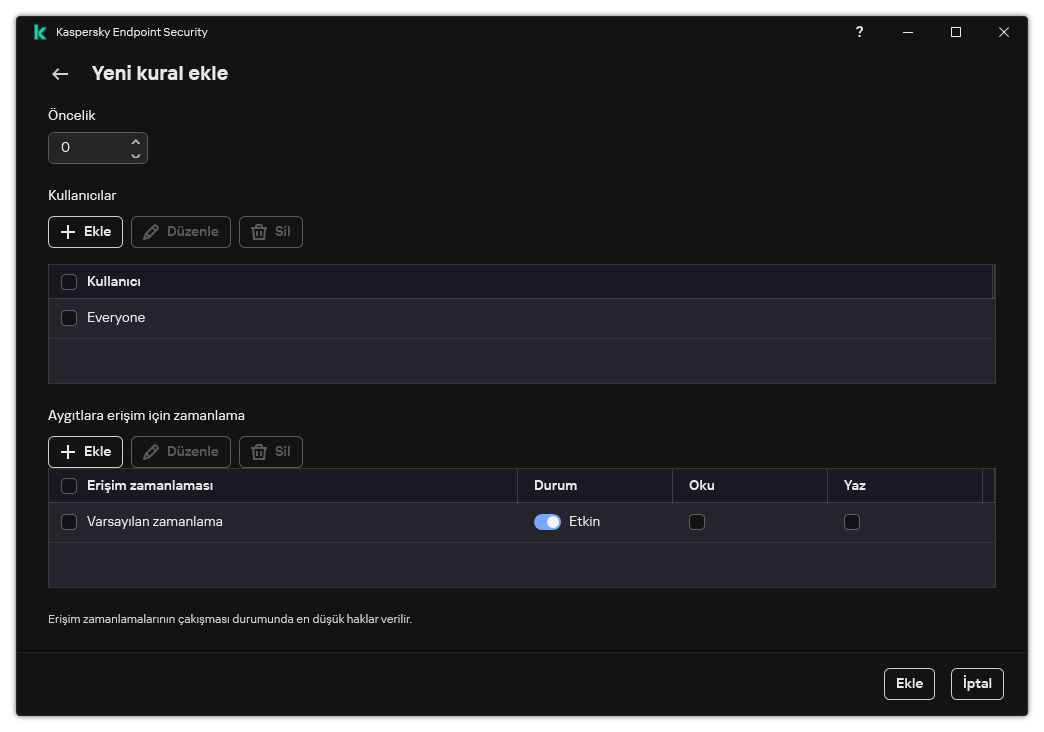Disable the Etkin status toggle
Viewport: 1044px width, 732px height.
[547, 522]
